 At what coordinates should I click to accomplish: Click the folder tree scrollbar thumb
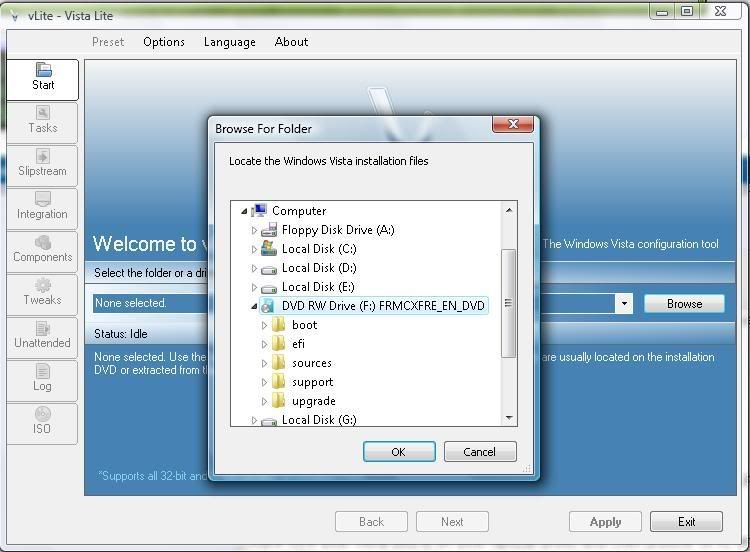pos(508,303)
